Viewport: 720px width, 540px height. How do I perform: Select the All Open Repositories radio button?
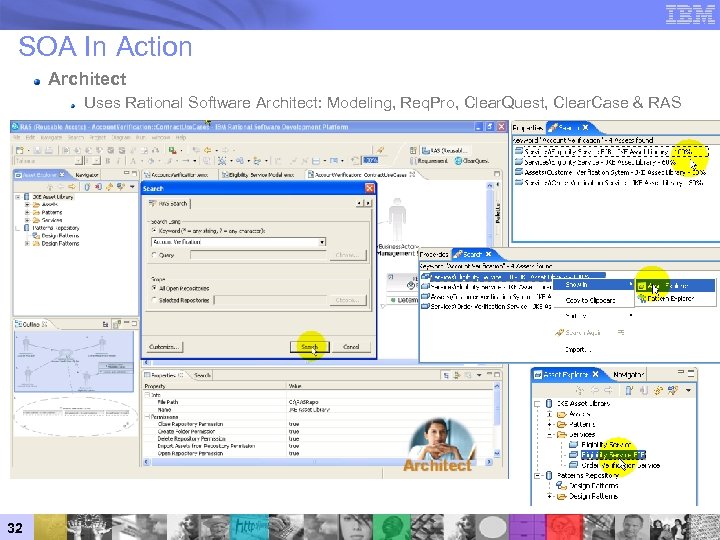coord(154,288)
